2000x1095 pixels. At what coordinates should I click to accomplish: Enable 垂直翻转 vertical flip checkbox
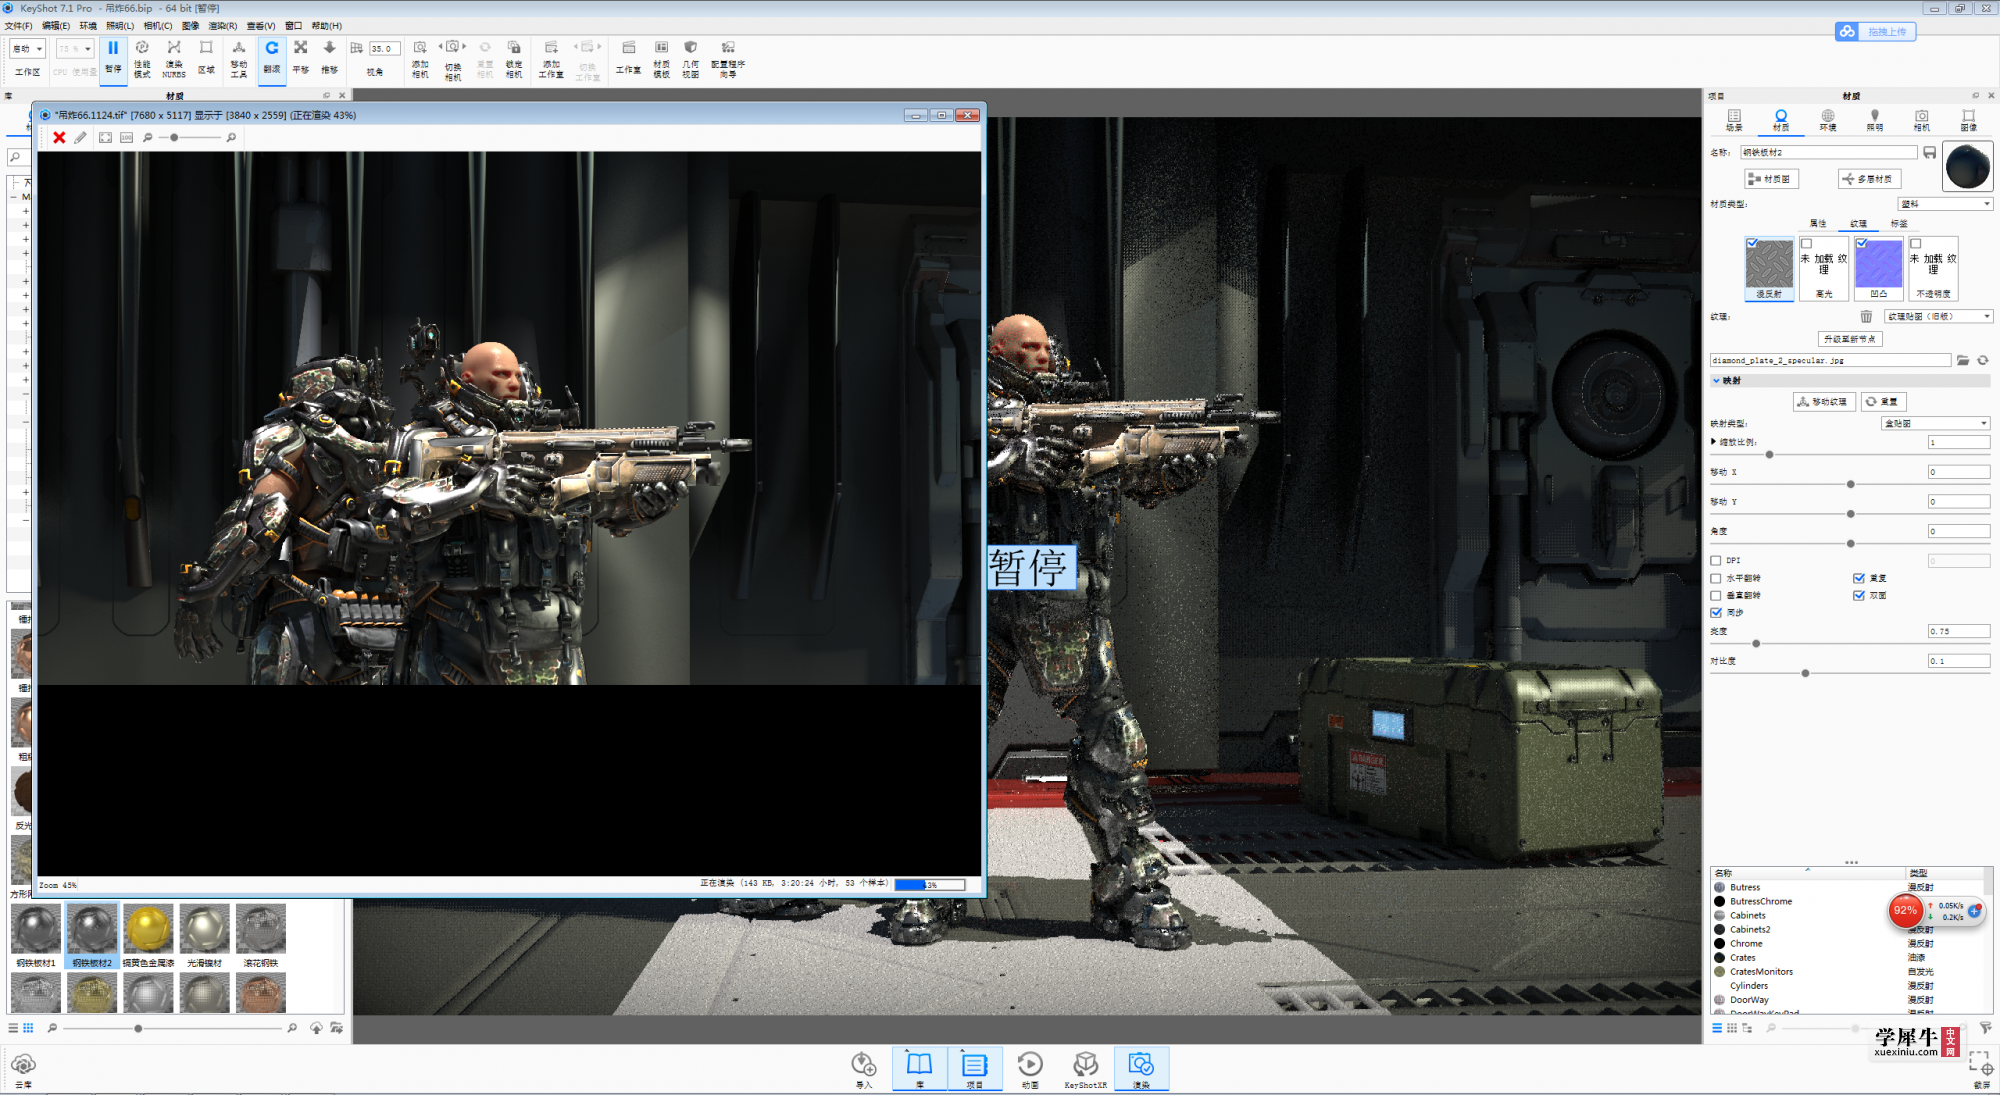[1716, 595]
